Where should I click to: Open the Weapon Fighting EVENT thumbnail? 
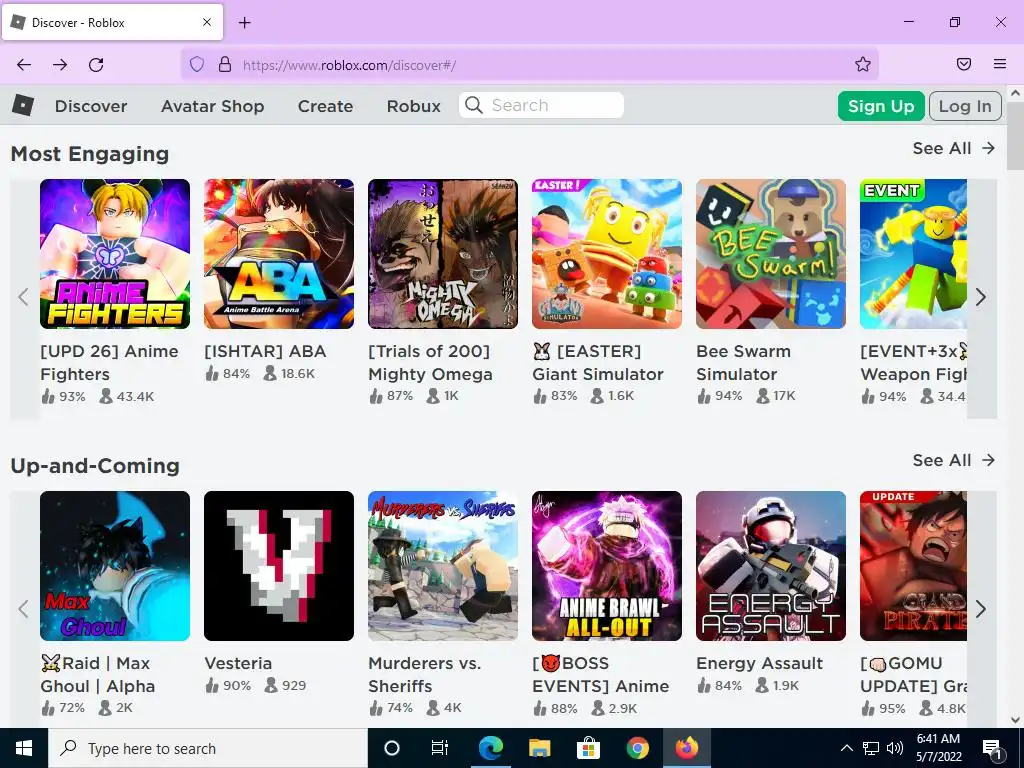click(x=913, y=254)
